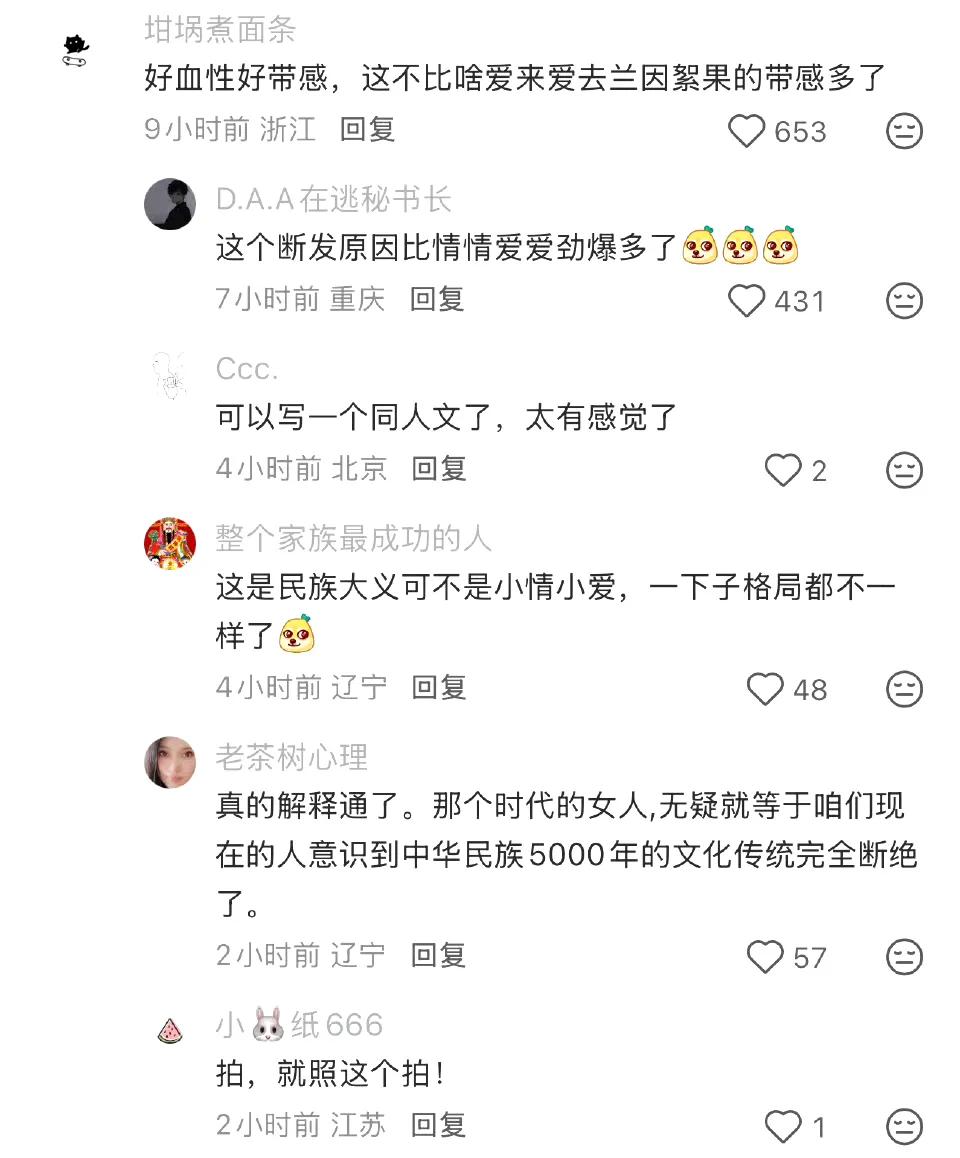View D.A.A在逃秘书长's avatar
The width and height of the screenshot is (960, 1158).
click(170, 204)
